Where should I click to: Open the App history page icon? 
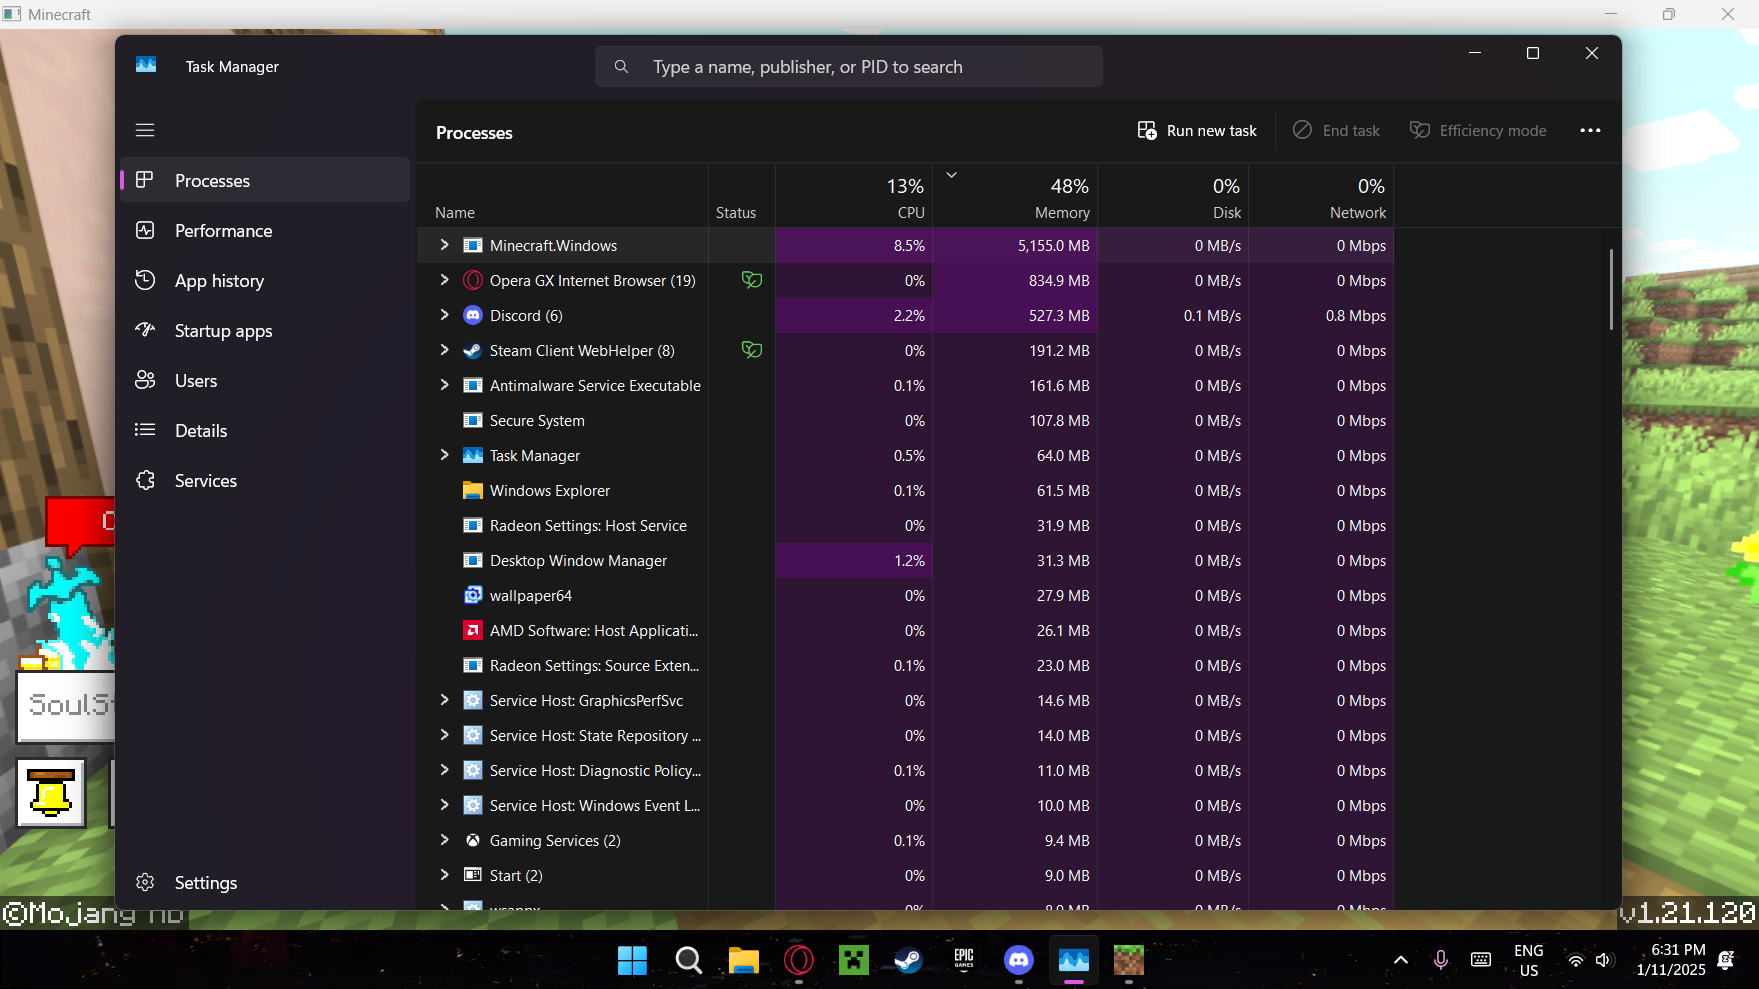click(x=145, y=281)
